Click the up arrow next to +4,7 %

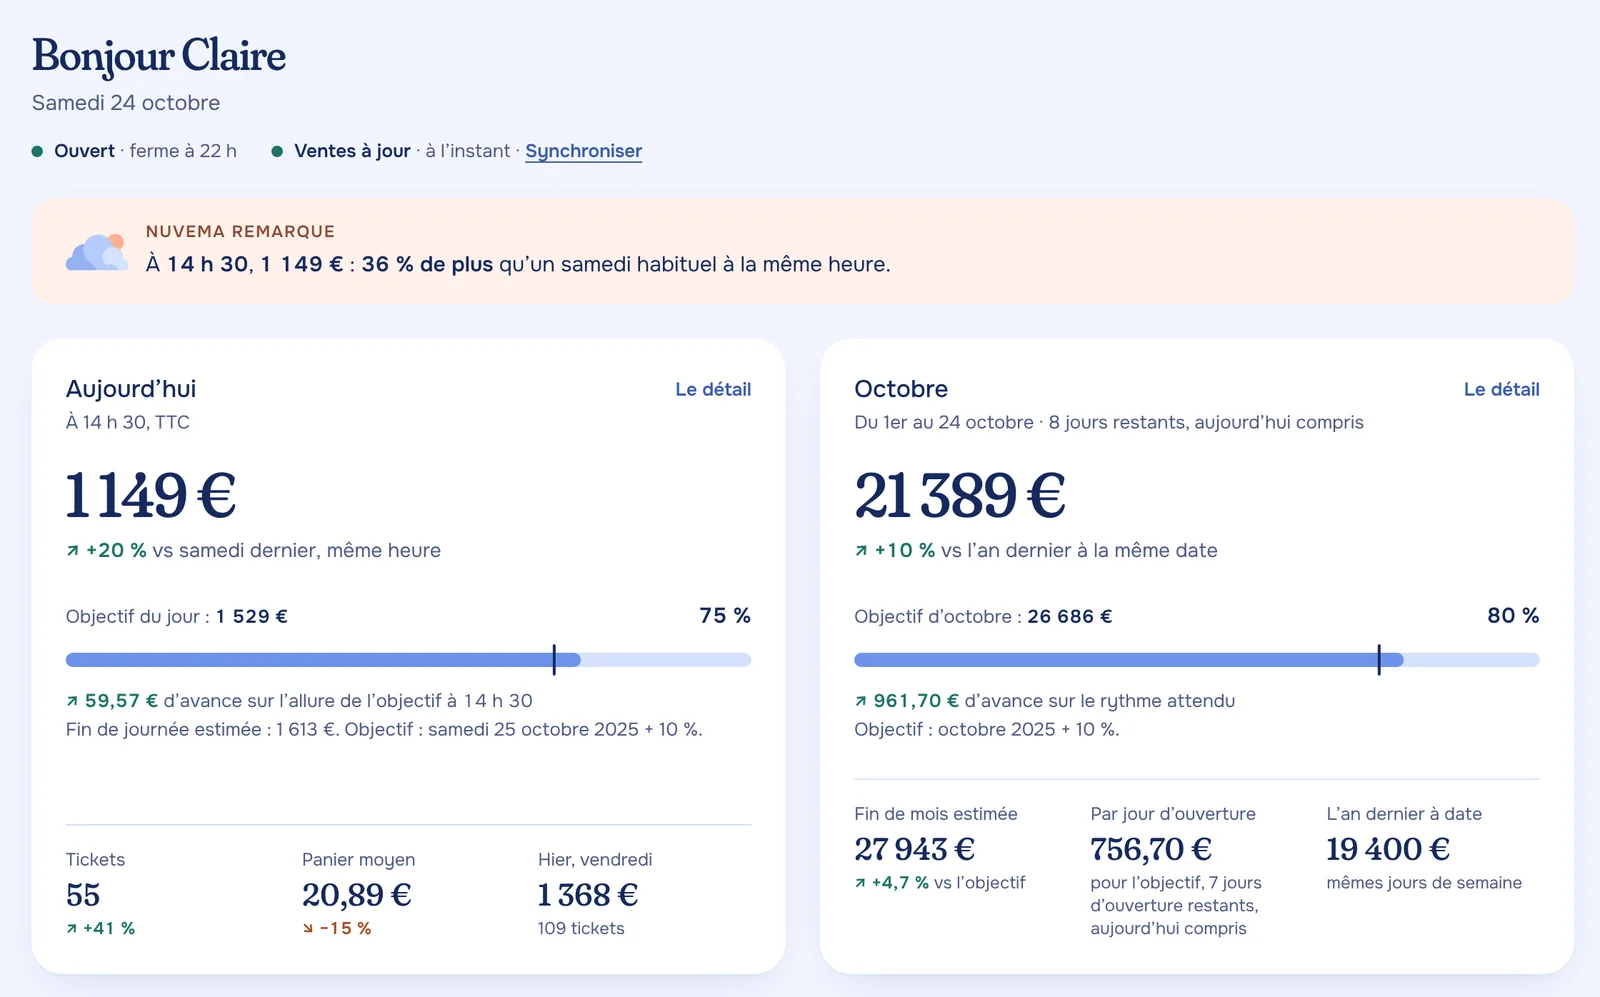(x=860, y=883)
